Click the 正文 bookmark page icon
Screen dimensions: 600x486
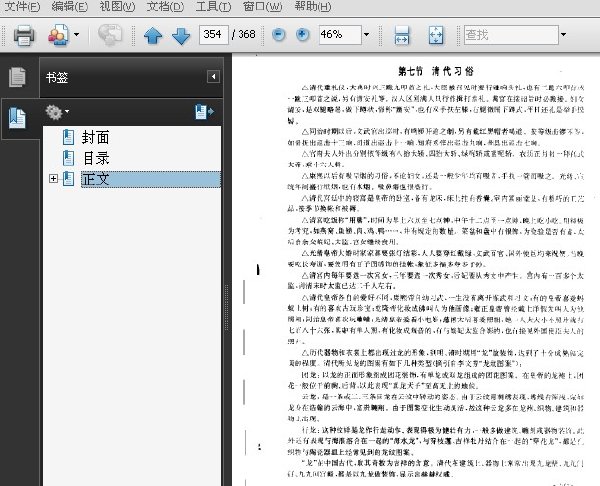(x=68, y=179)
